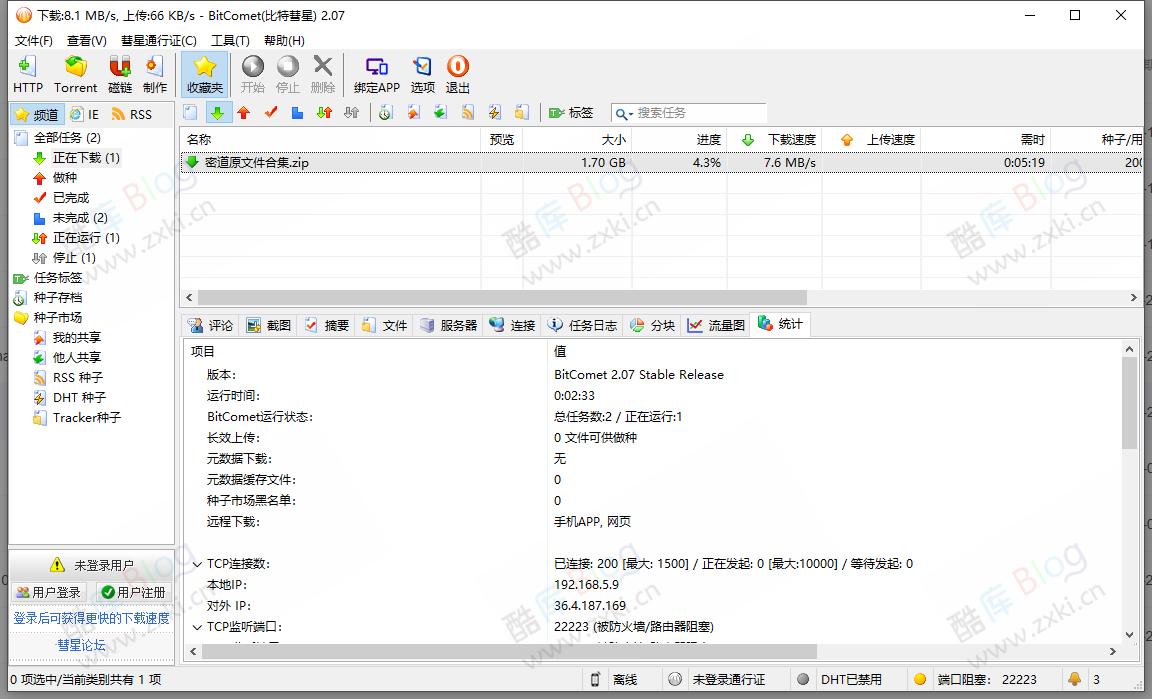Collapse the TCP监听端口 section
Viewport: 1152px width, 699px height.
coord(196,626)
